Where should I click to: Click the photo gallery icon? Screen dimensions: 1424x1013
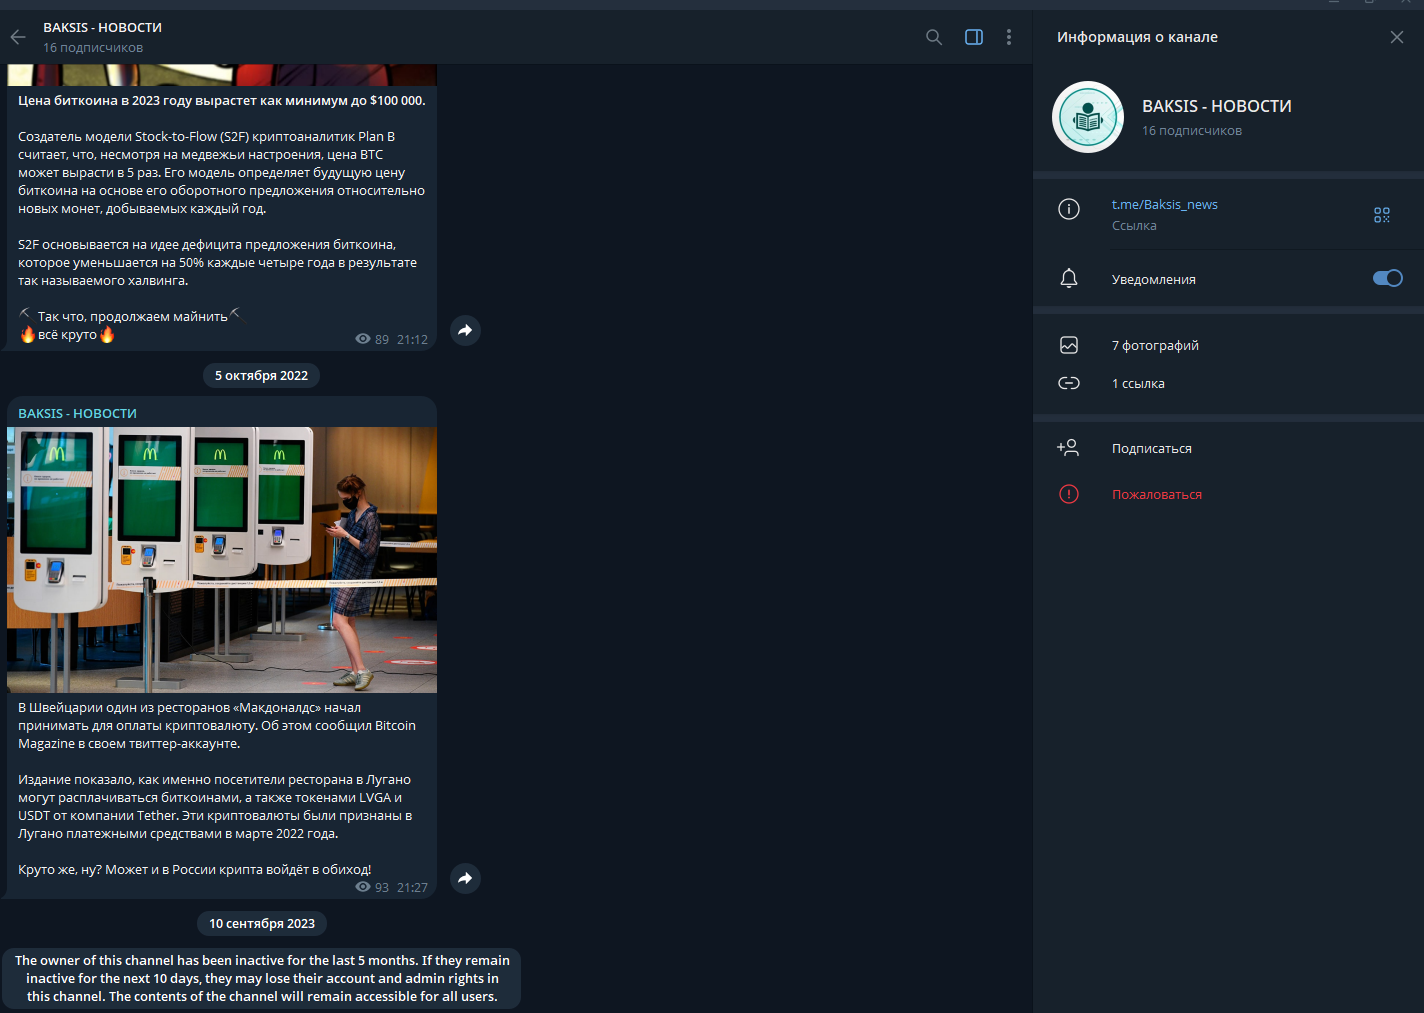coord(1069,345)
